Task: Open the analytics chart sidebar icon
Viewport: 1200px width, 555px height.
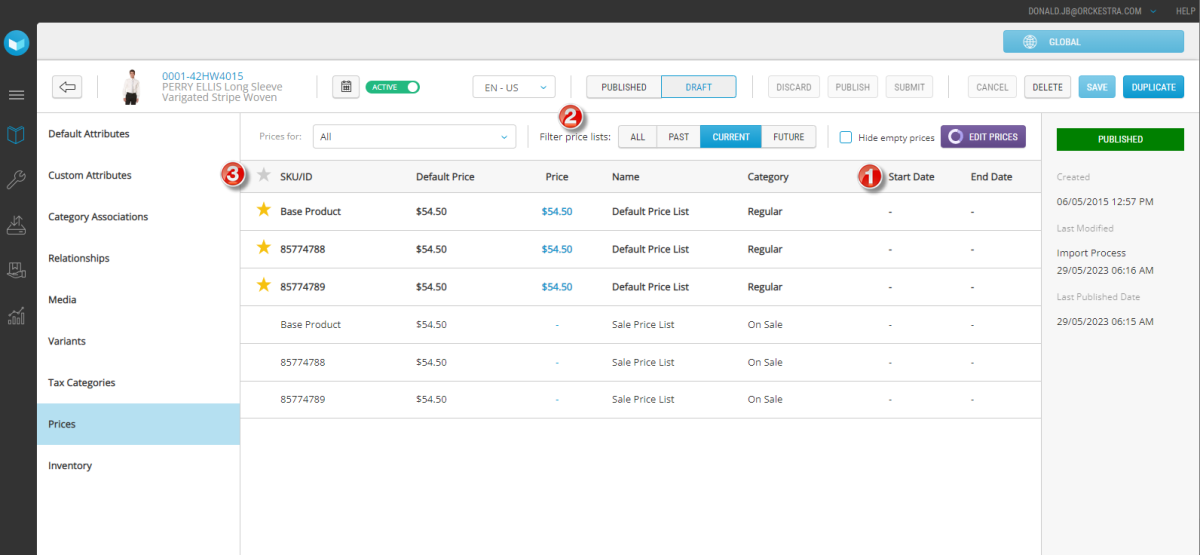Action: [x=17, y=316]
